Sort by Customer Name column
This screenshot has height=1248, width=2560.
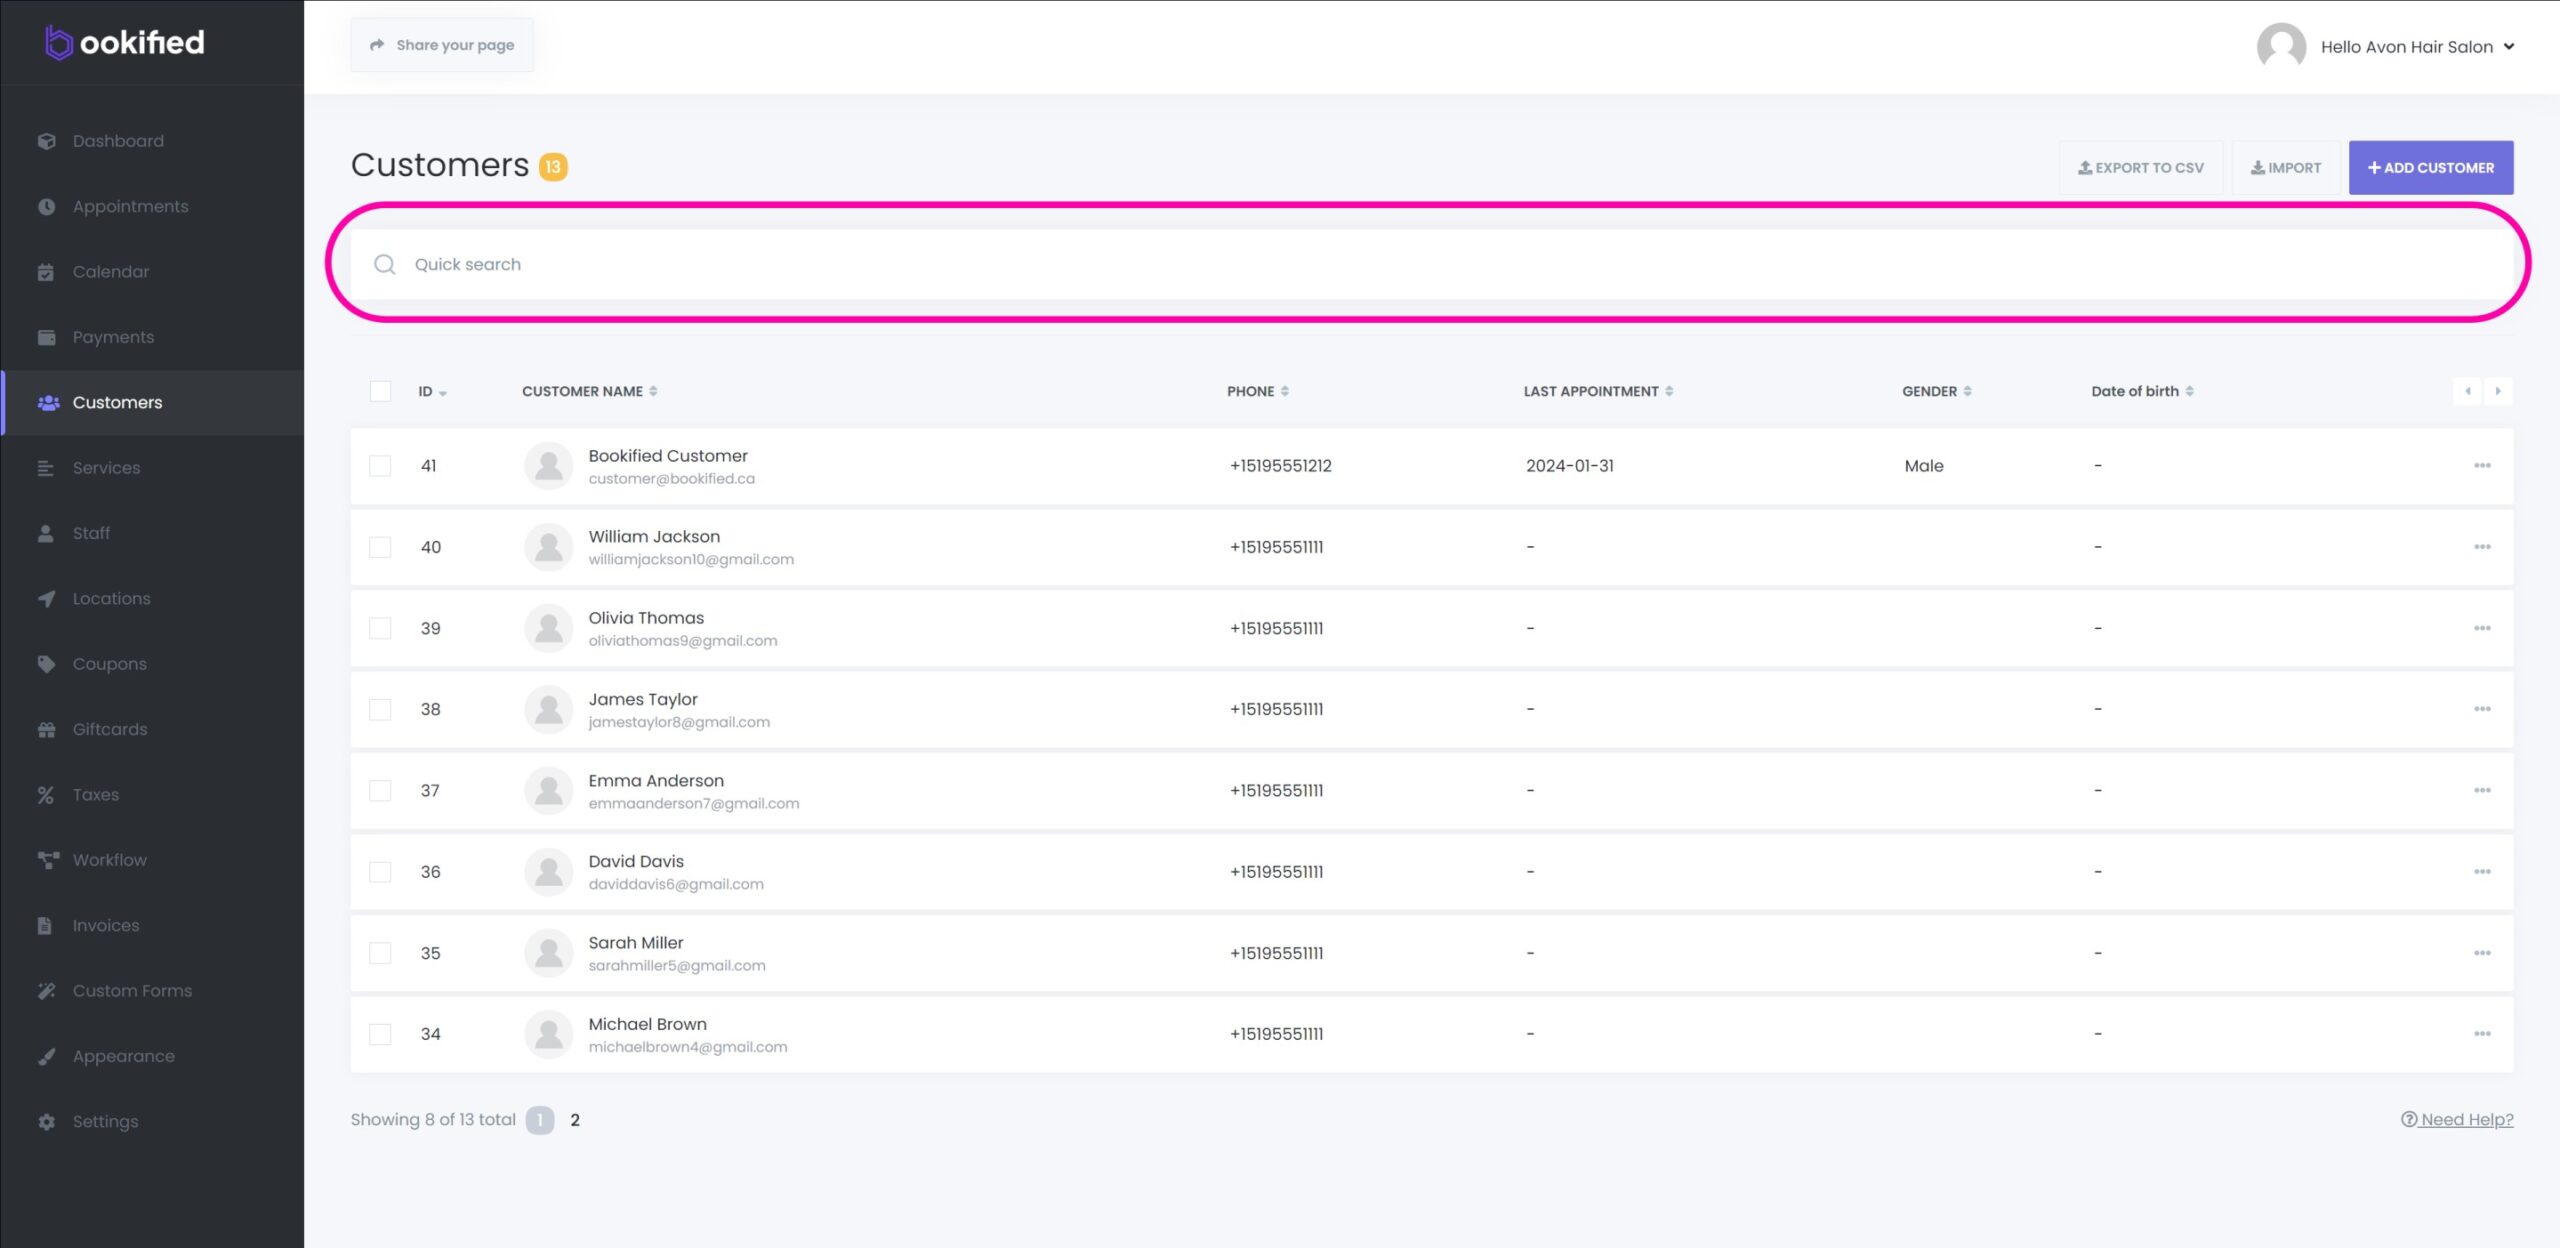click(x=589, y=392)
